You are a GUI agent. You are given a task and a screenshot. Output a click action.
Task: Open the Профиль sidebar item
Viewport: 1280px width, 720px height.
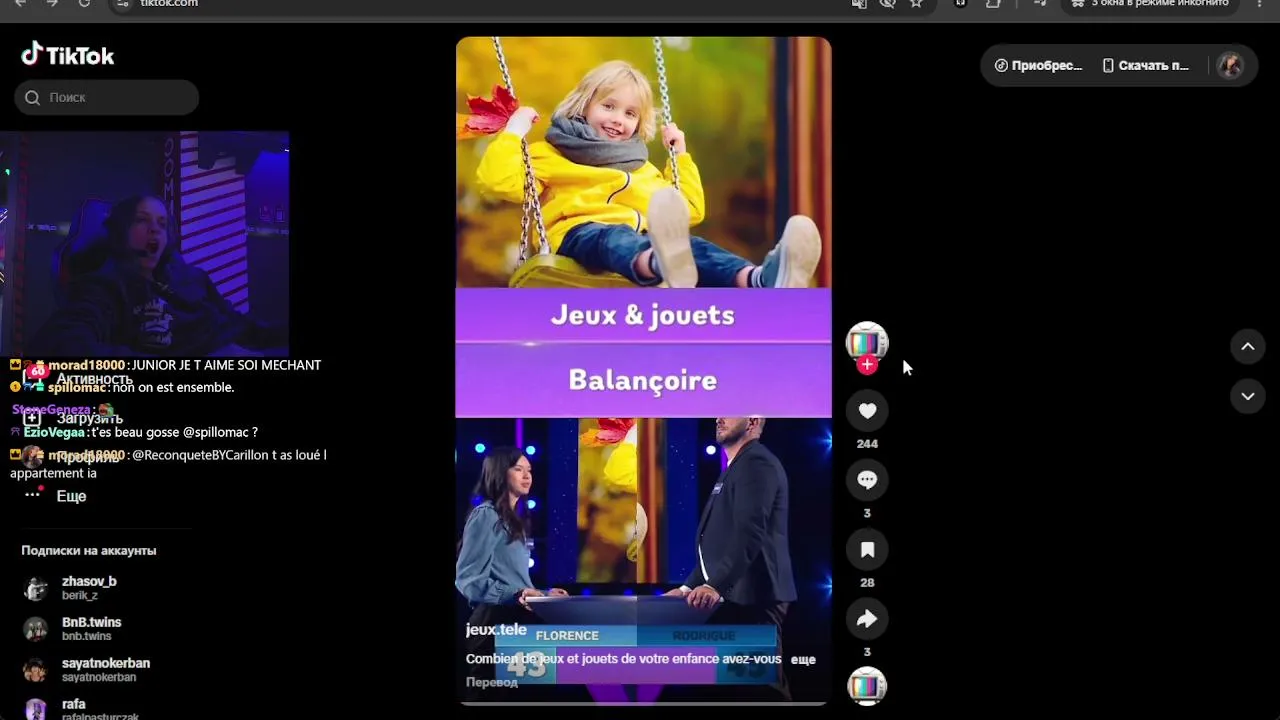pyautogui.click(x=88, y=457)
